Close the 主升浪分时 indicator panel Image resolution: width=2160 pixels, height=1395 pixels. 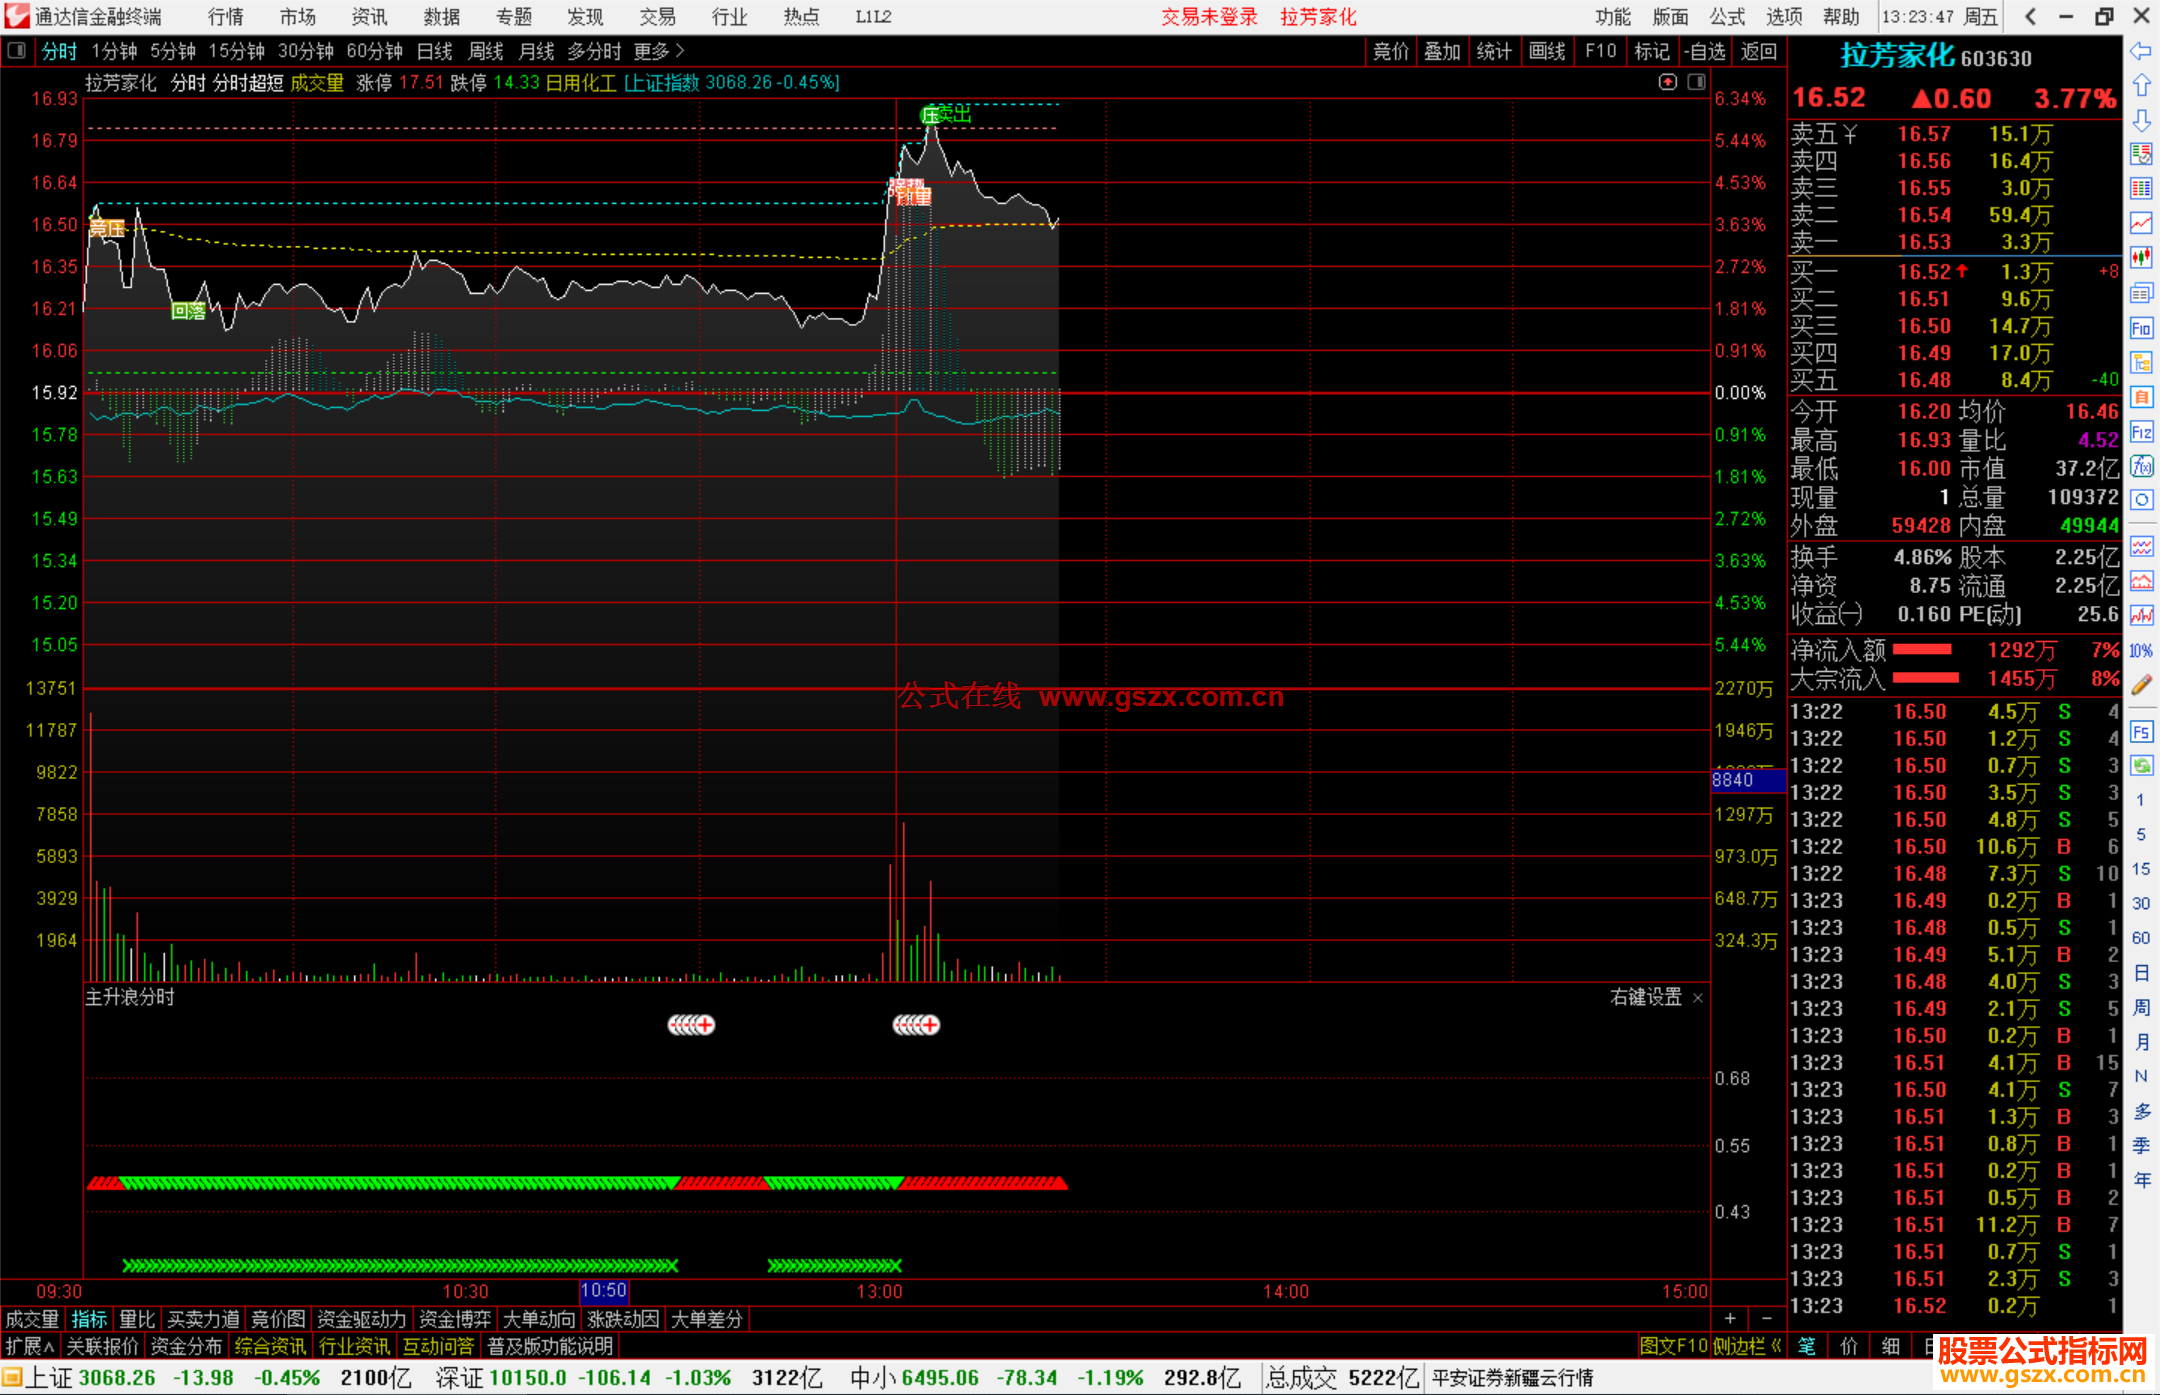click(x=1697, y=998)
